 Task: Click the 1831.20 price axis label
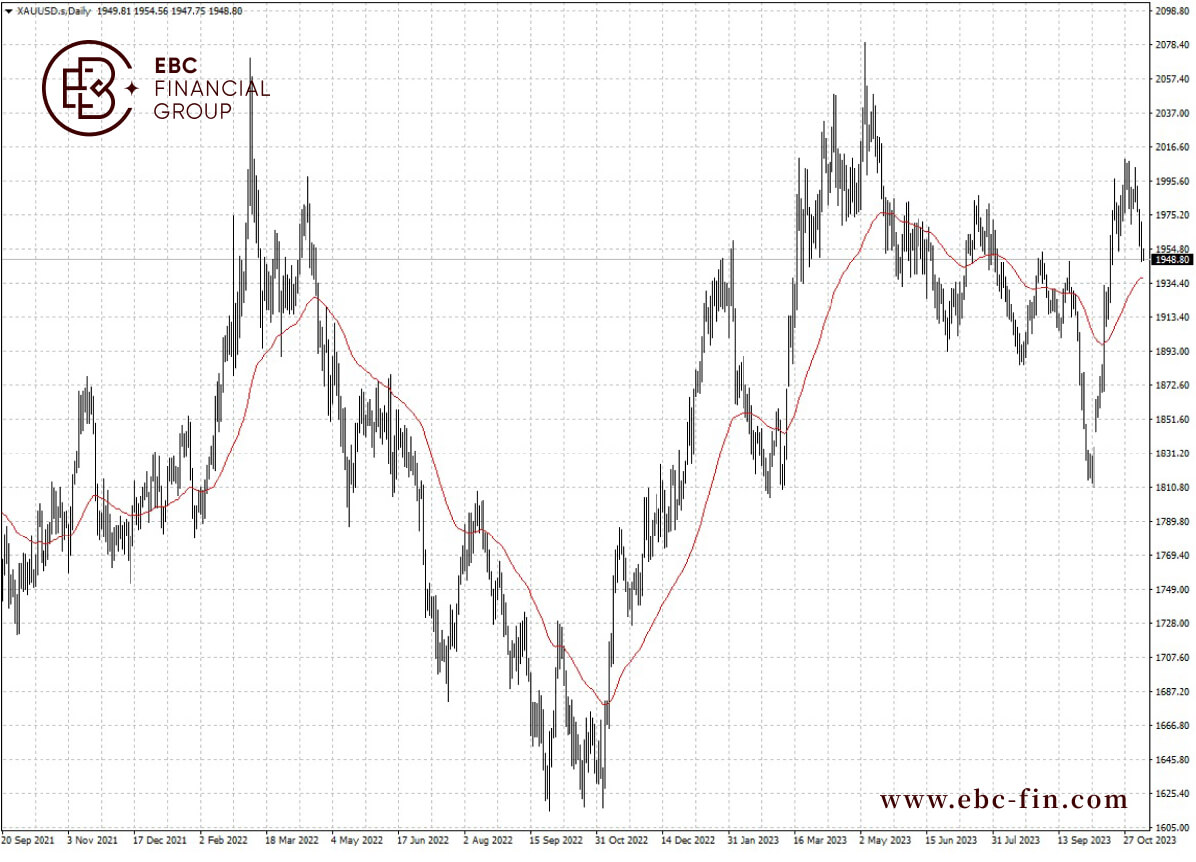coord(1172,453)
